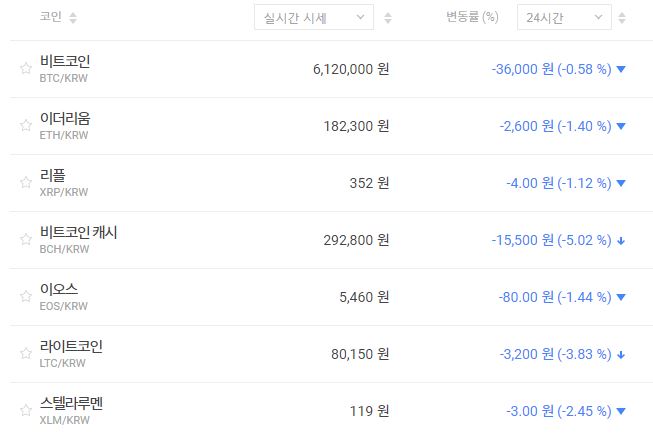Click Bitcoin's blue down-triangle change indicator
The width and height of the screenshot is (653, 436).
621,69
